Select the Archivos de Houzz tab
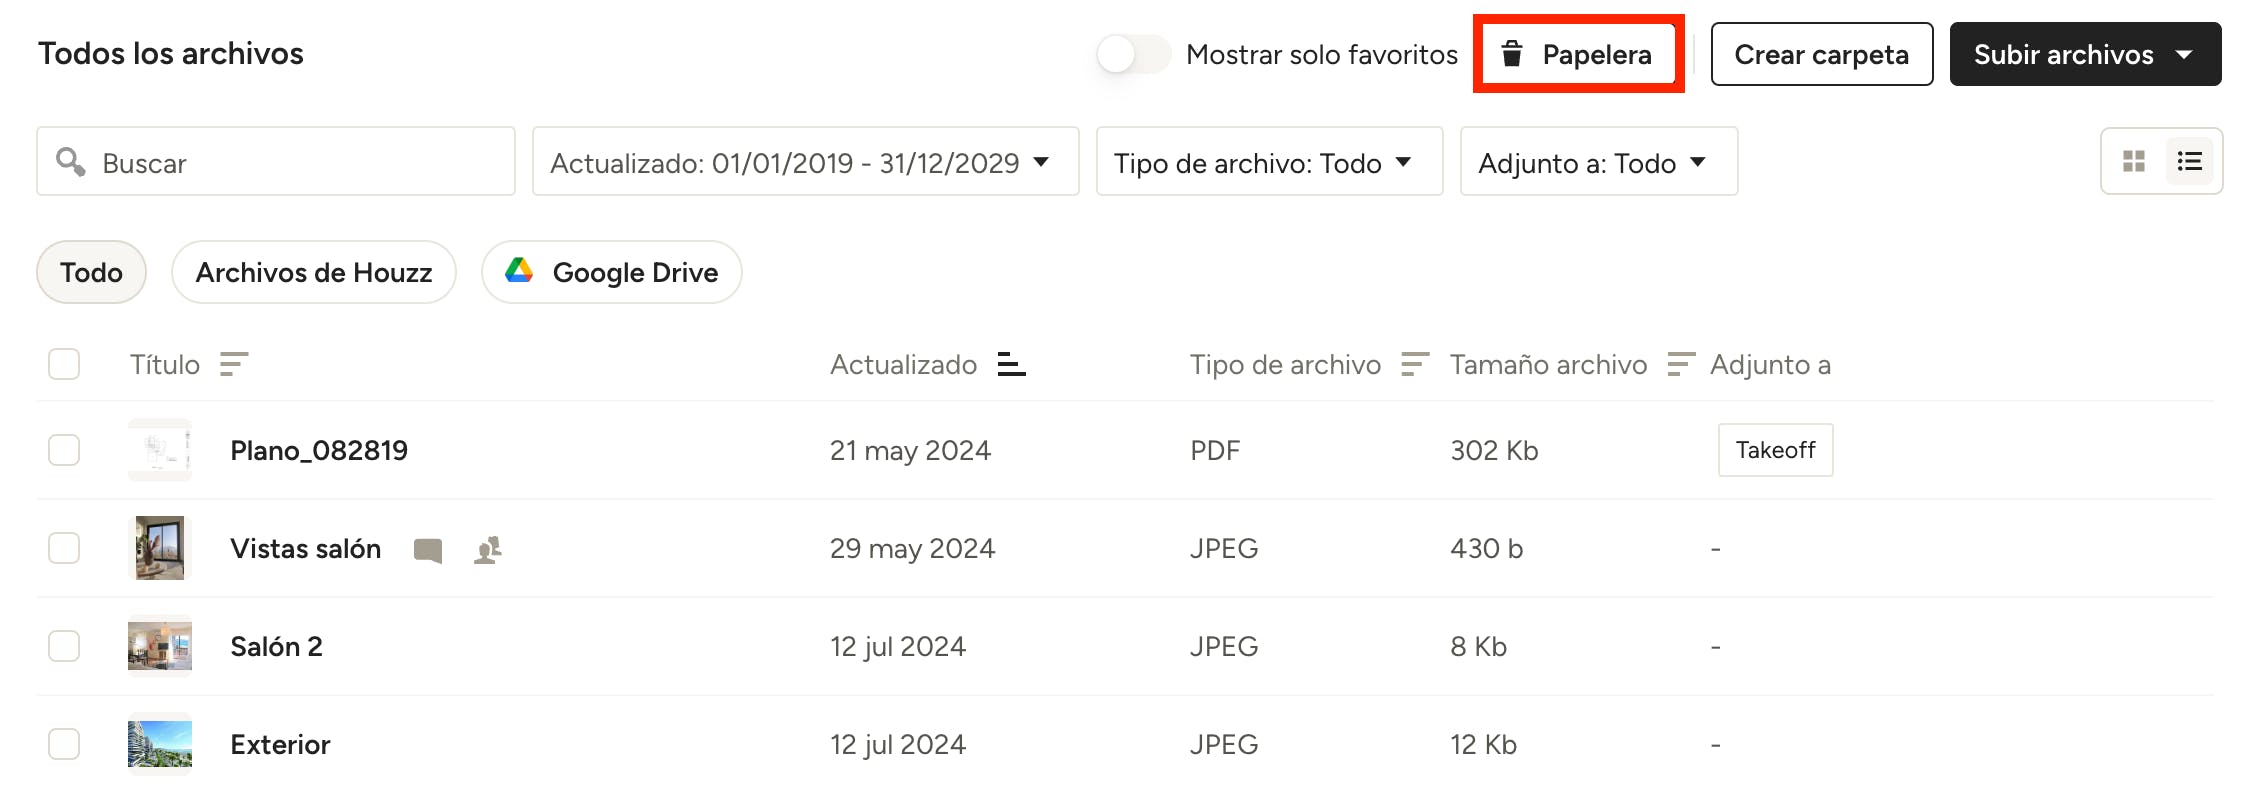 [313, 272]
